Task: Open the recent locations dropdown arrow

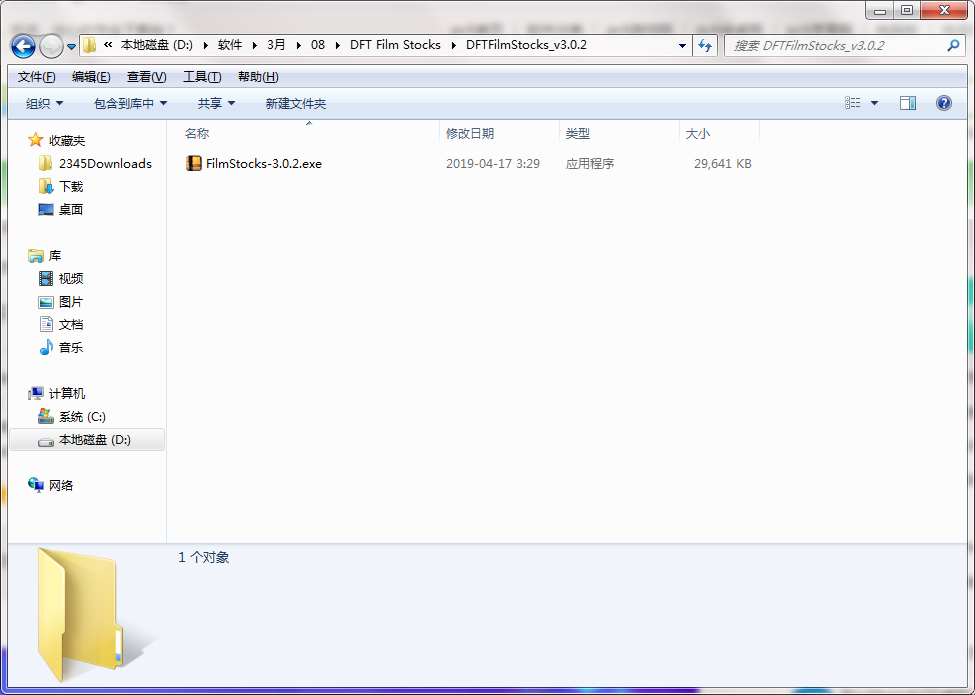Action: tap(71, 47)
